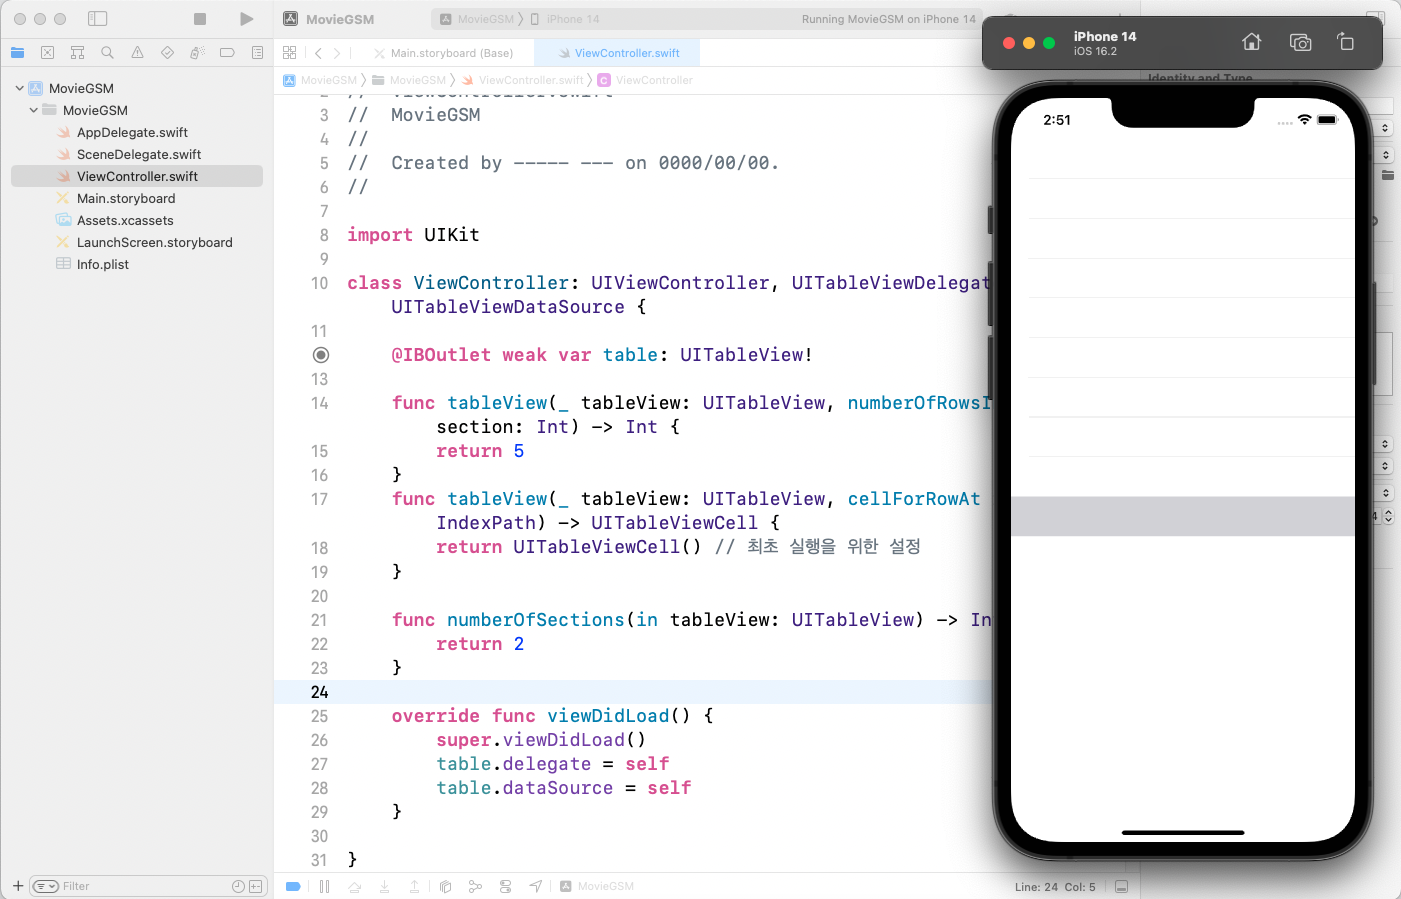1401x899 pixels.
Task: Add new file with plus button
Action: 18,886
